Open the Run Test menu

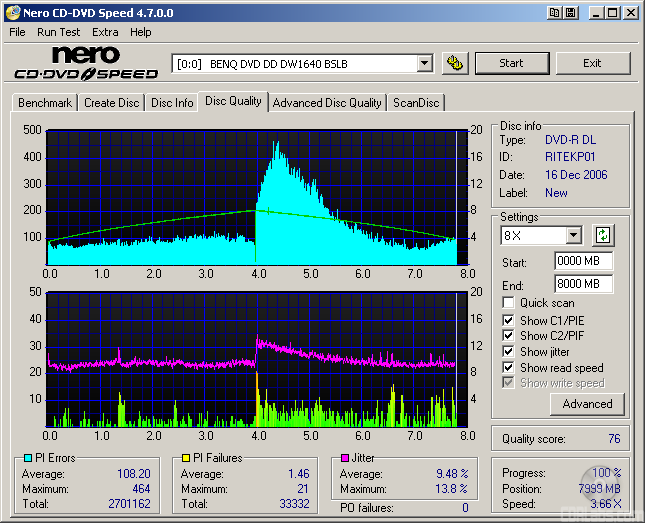point(60,32)
